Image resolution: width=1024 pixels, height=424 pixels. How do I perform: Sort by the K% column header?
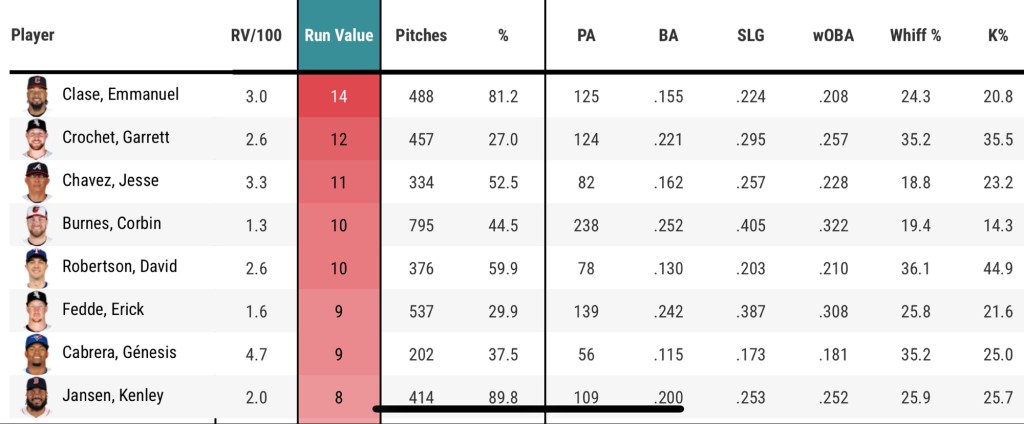[x=997, y=36]
